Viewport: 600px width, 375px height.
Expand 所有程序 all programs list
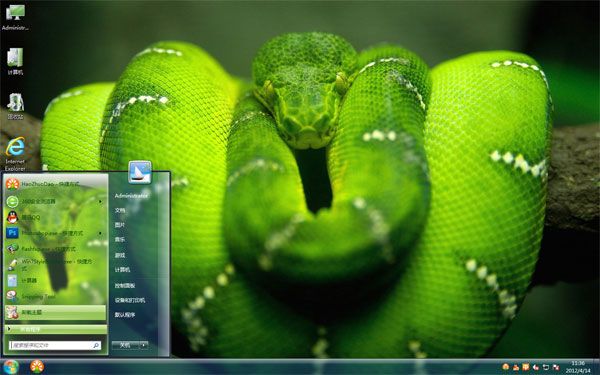tap(56, 329)
